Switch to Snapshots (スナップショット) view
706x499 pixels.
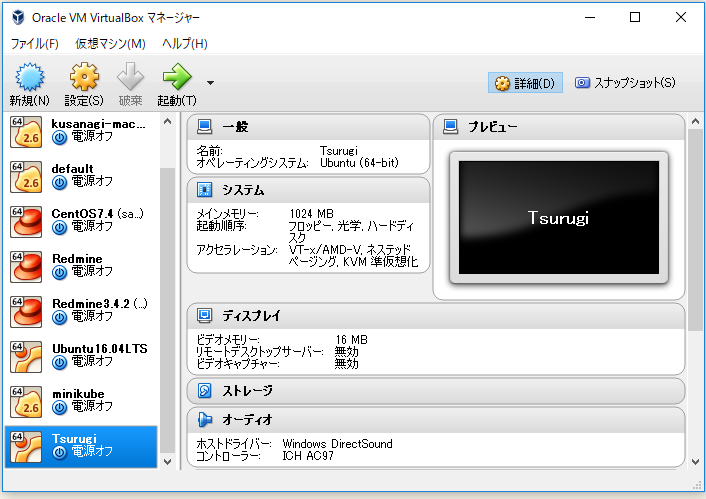625,83
